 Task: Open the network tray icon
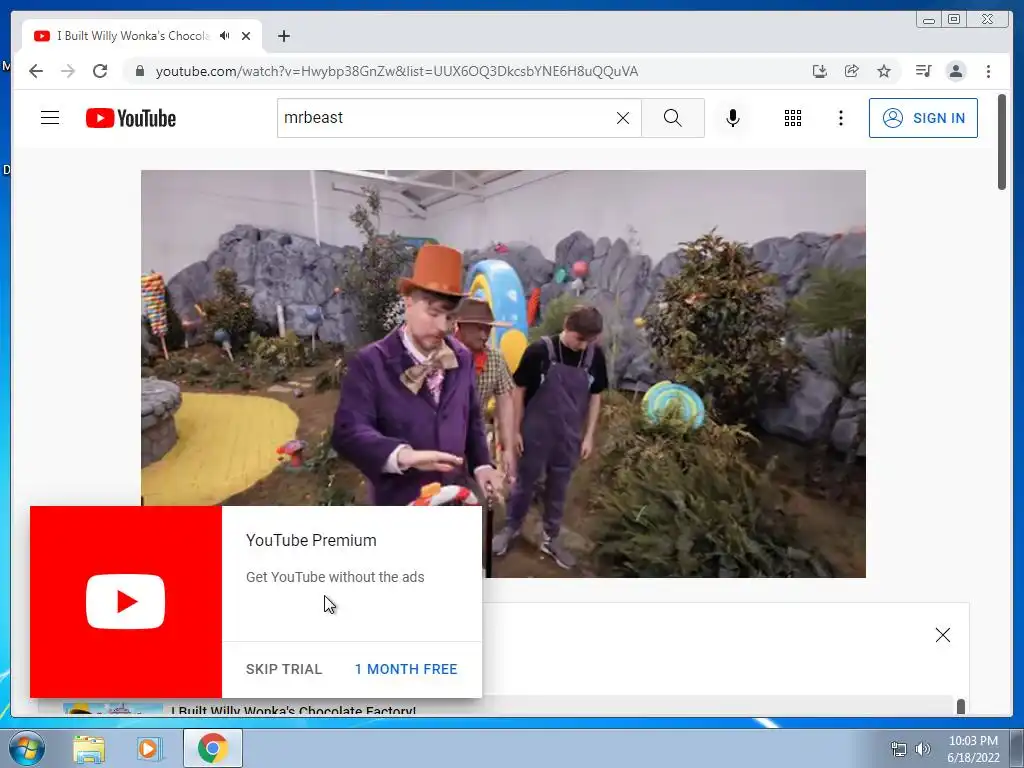[899, 749]
